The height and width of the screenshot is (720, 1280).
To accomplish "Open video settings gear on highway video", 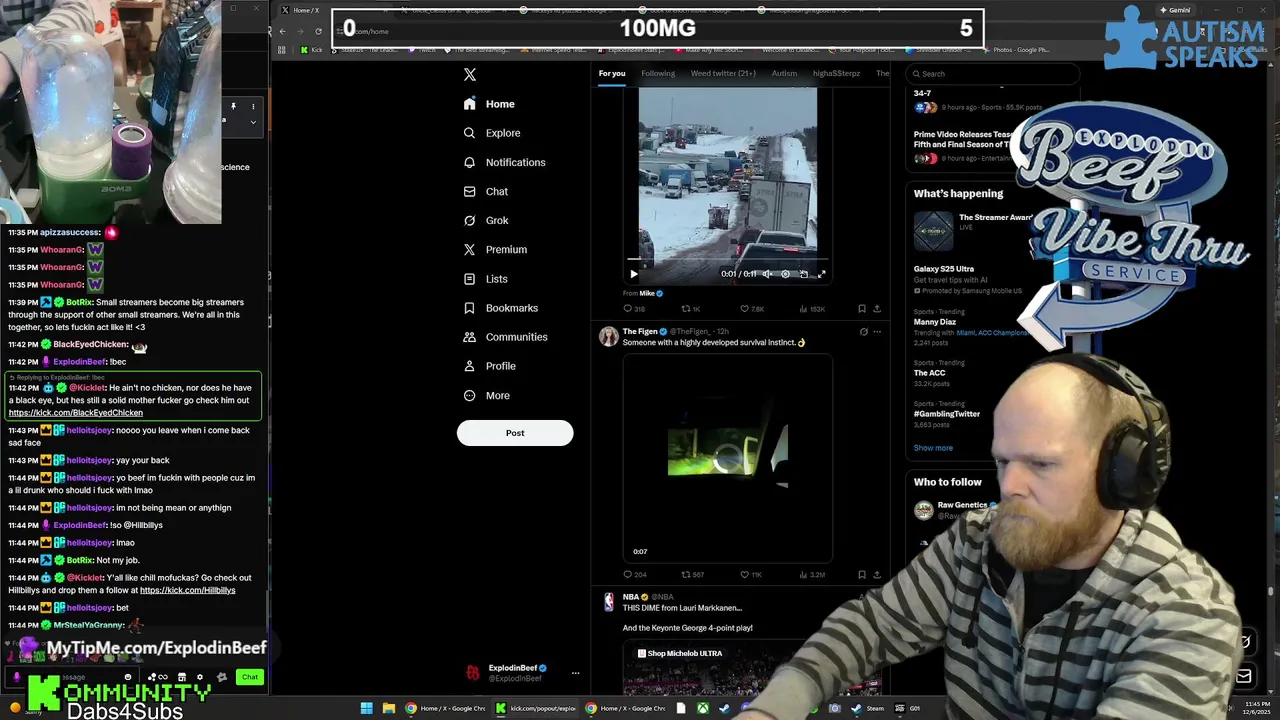I will [x=785, y=274].
